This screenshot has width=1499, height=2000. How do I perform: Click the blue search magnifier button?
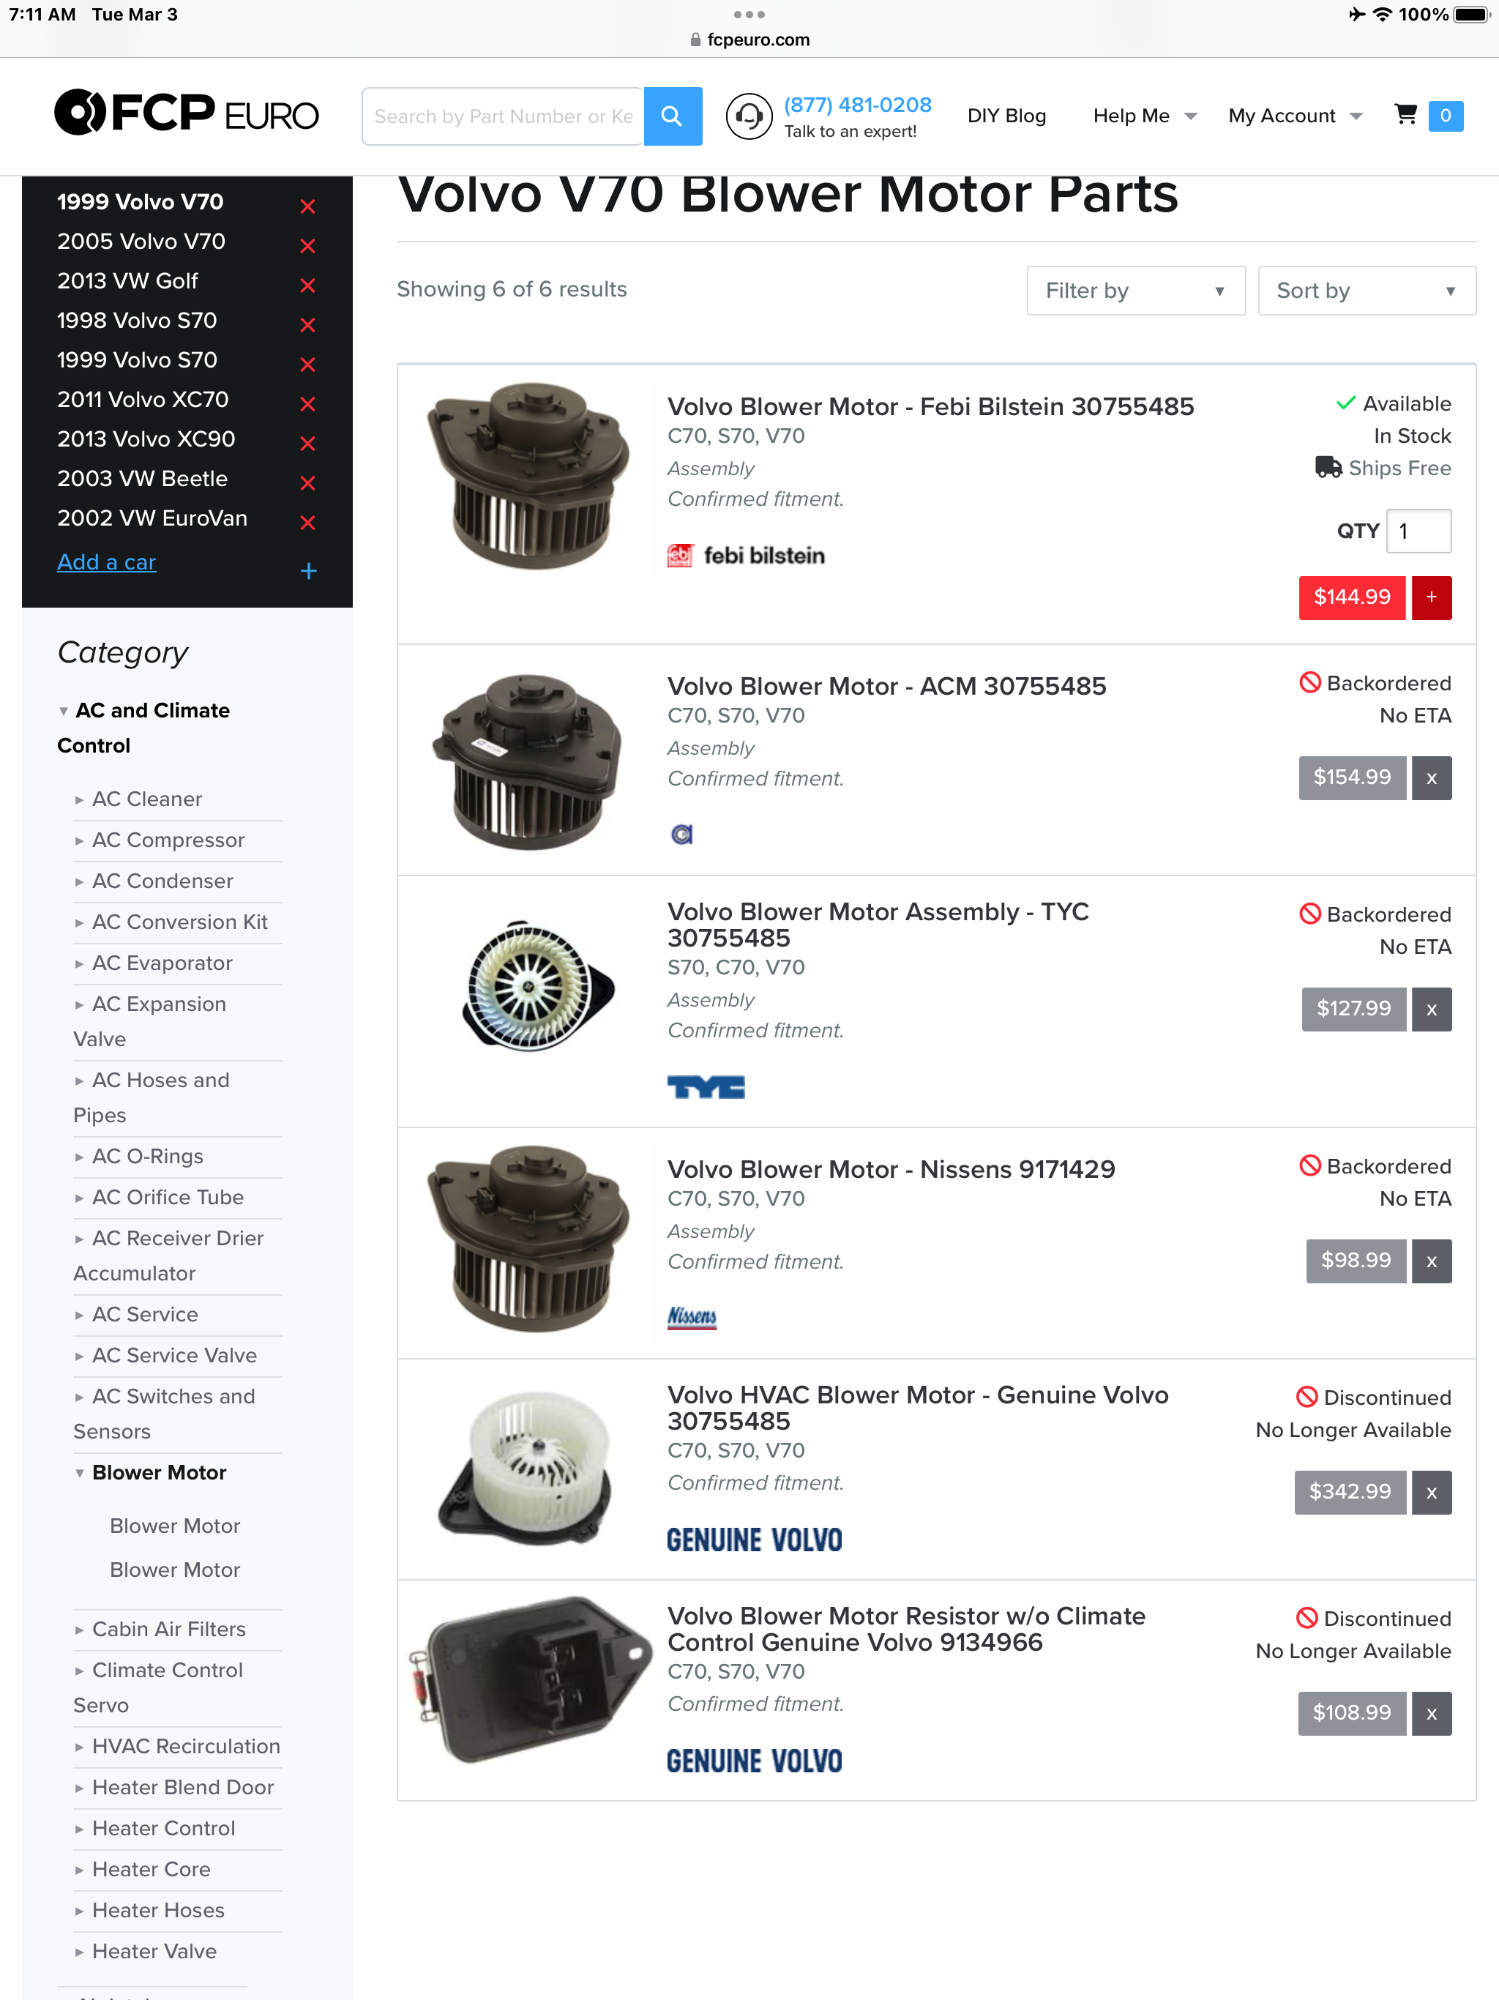[x=672, y=116]
